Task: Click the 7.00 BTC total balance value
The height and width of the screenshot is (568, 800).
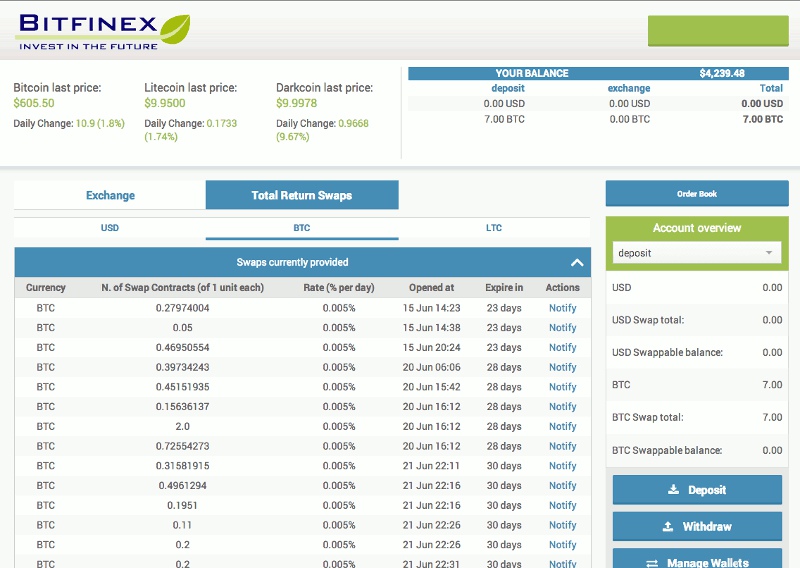Action: 762,119
